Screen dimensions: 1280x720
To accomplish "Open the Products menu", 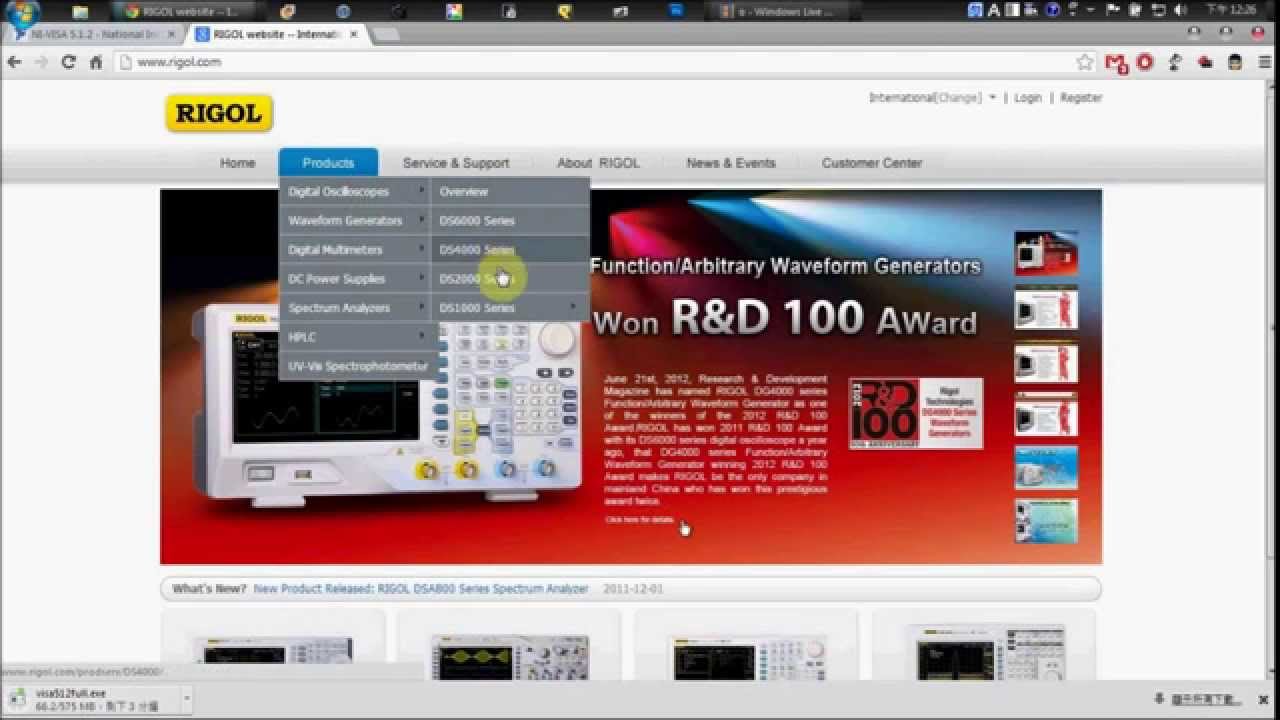I will click(328, 163).
